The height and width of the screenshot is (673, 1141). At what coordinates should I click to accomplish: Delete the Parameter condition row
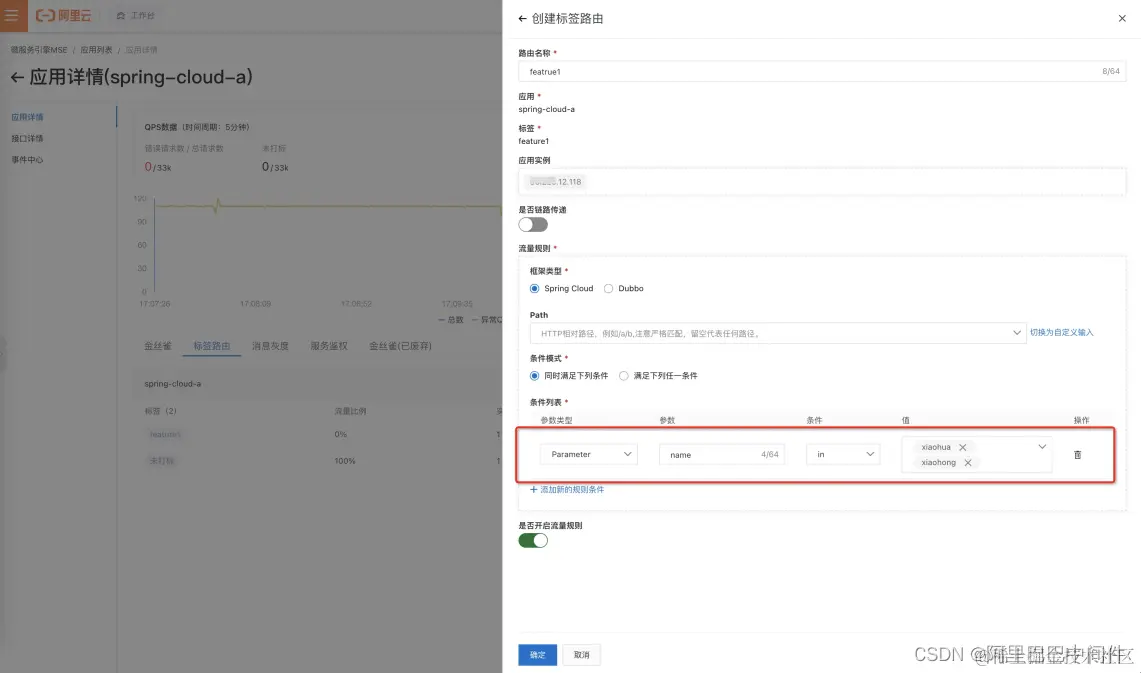[1078, 455]
